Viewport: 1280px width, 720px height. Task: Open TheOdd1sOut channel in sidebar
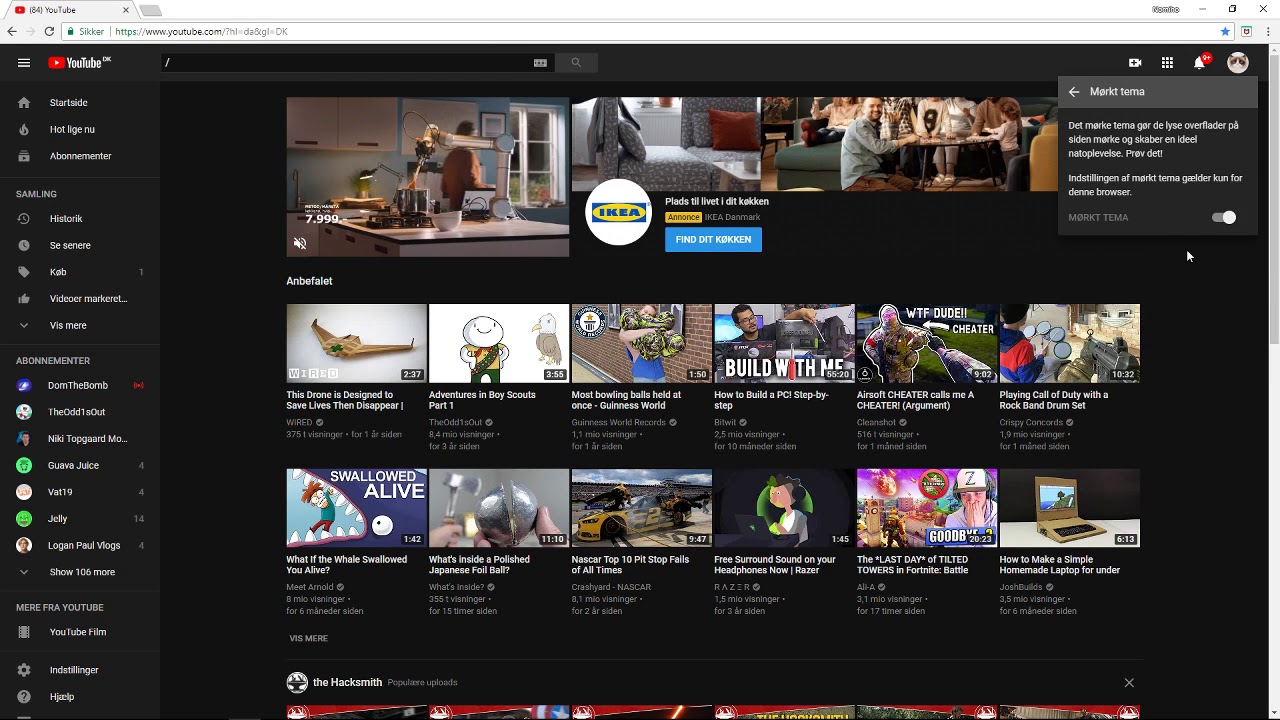tap(80, 412)
